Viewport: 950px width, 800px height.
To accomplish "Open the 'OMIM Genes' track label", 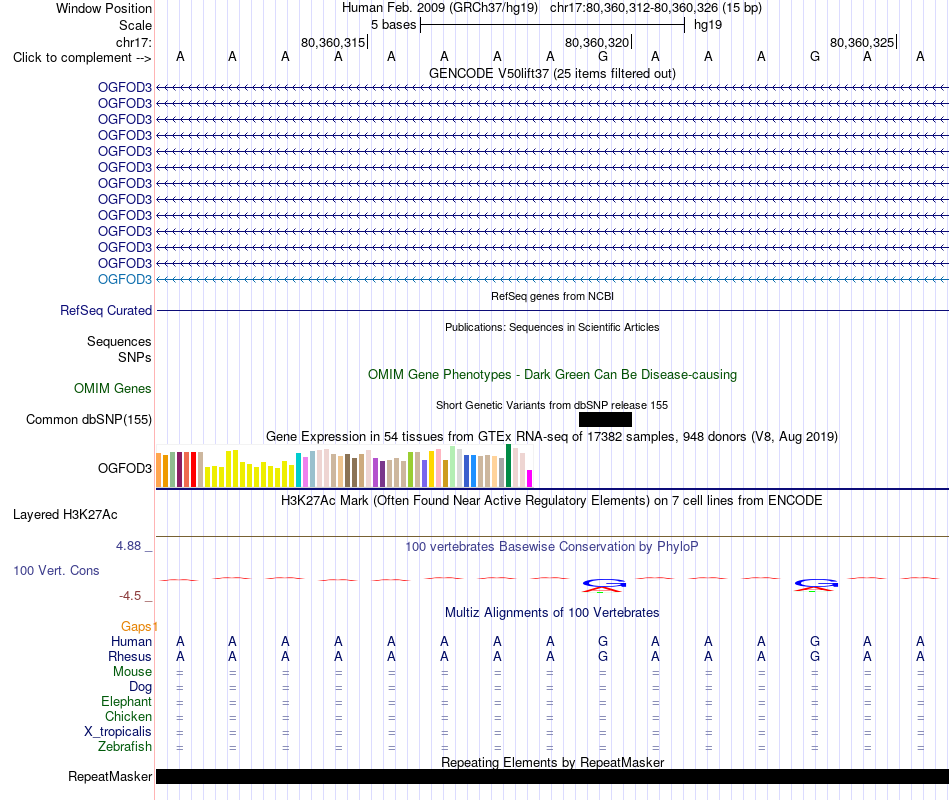I will click(113, 388).
